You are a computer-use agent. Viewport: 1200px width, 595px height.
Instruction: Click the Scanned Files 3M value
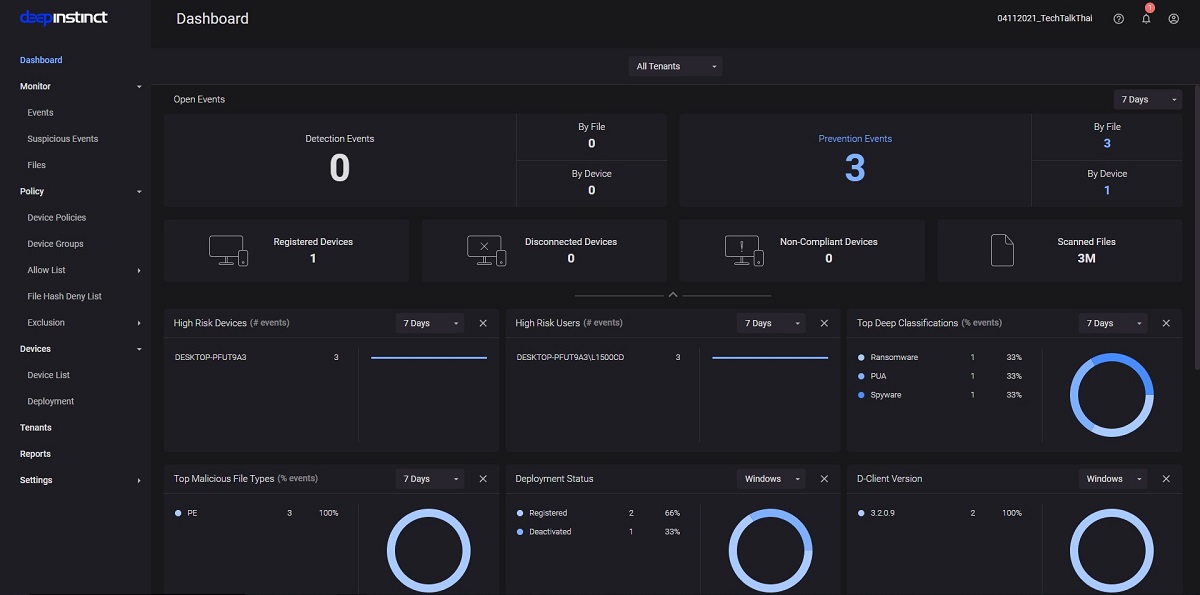(x=1086, y=259)
